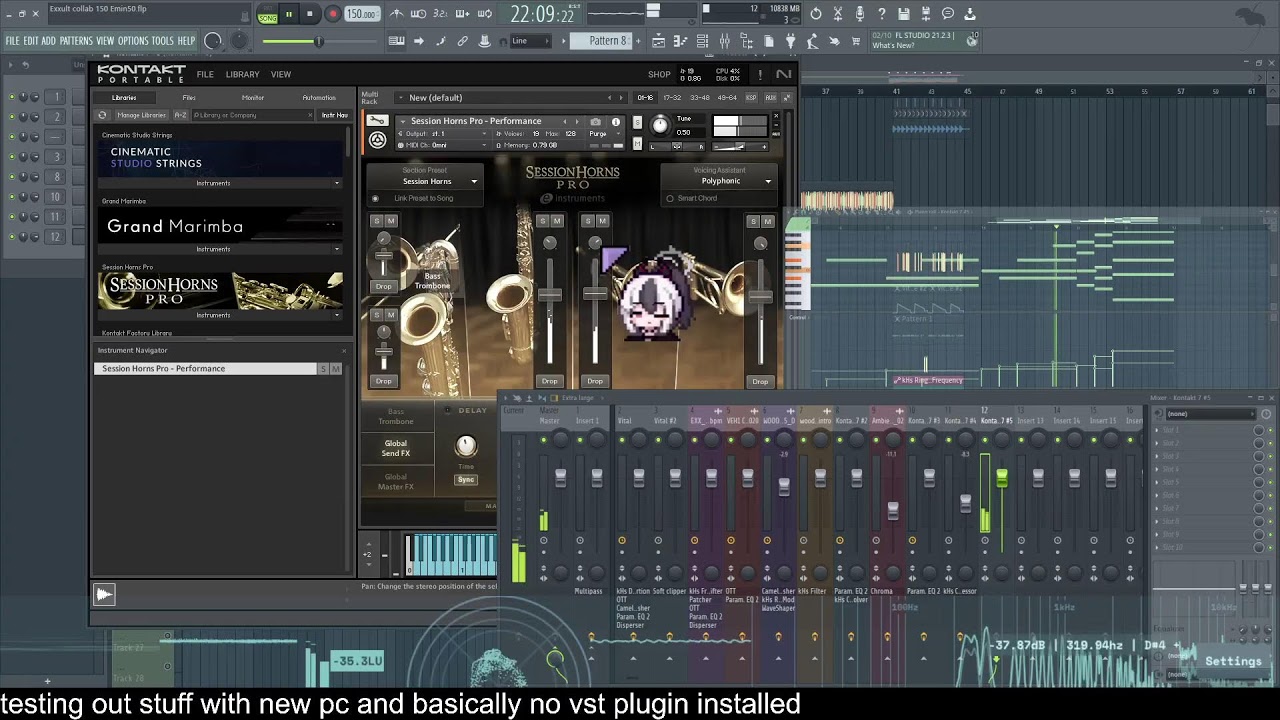
Task: Switch to Kontakt Automation tab
Action: coord(319,98)
